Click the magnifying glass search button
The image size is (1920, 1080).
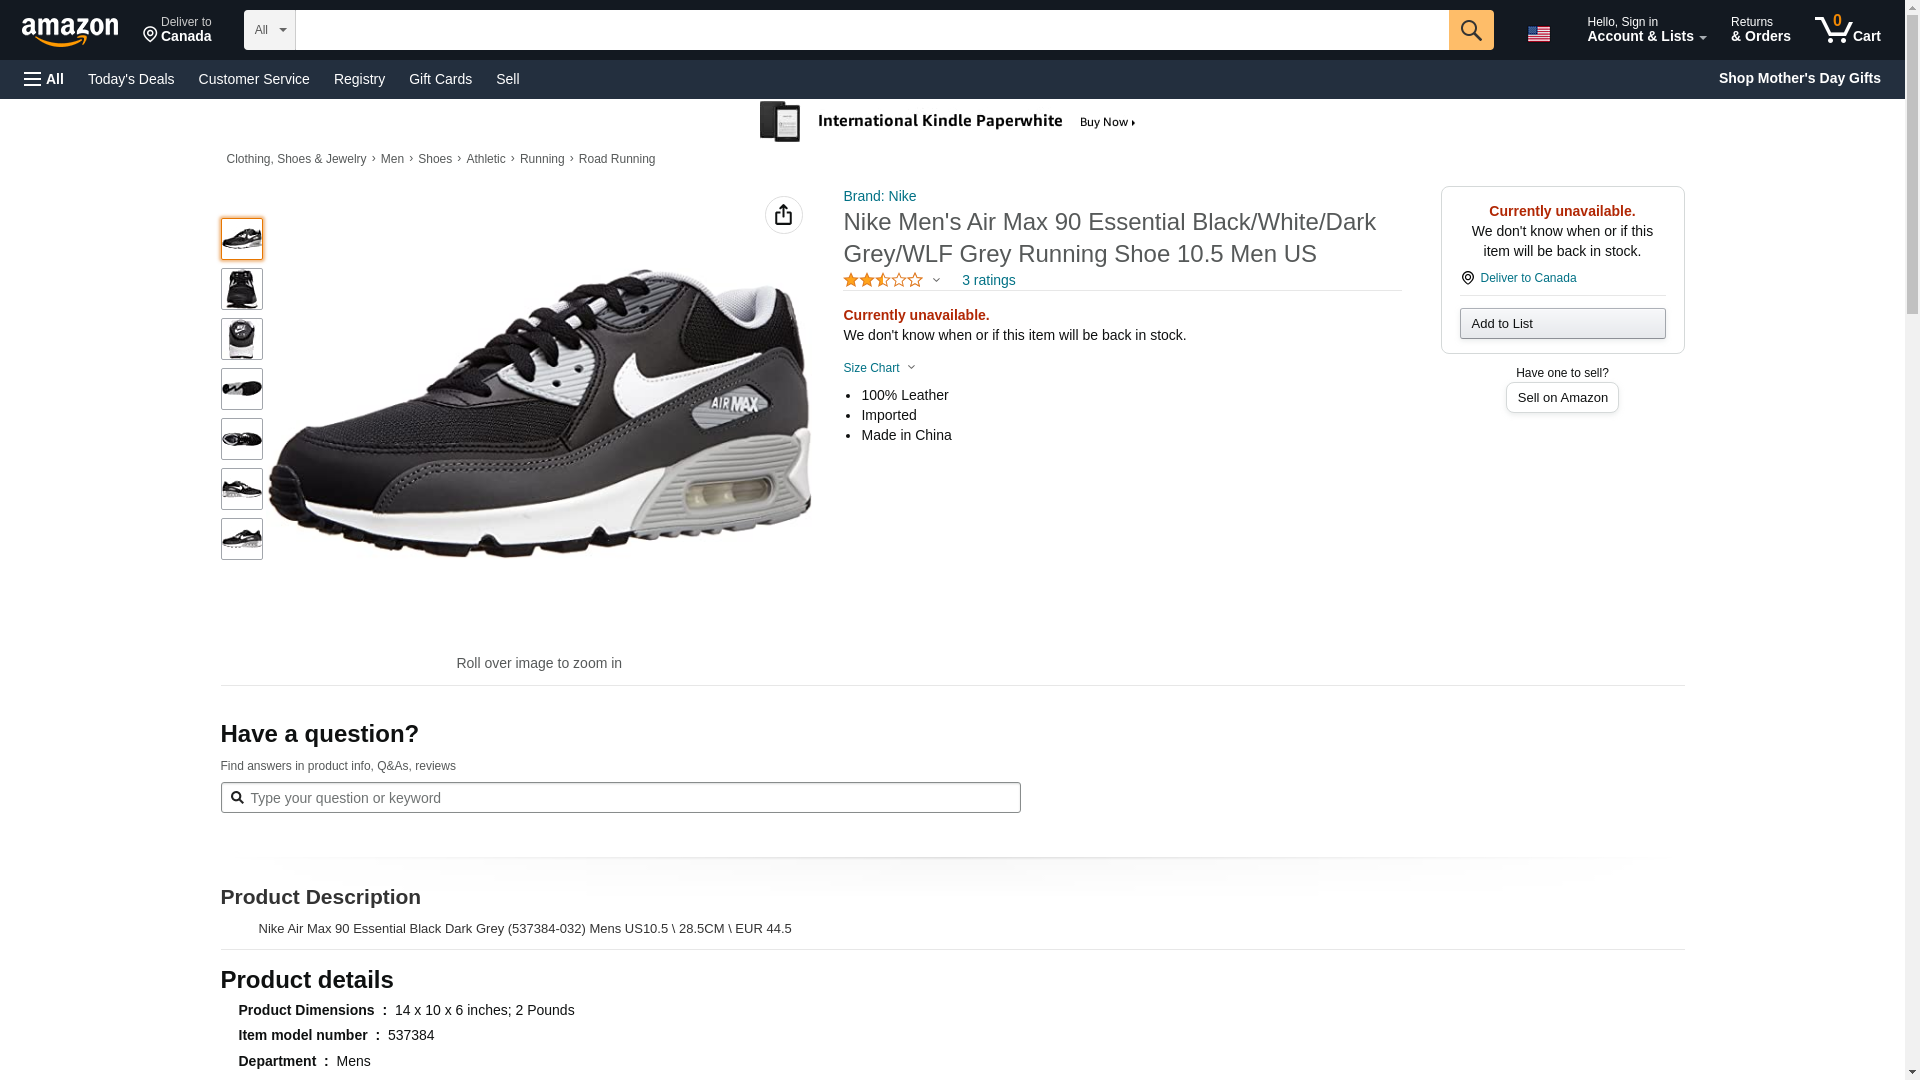point(1470,30)
